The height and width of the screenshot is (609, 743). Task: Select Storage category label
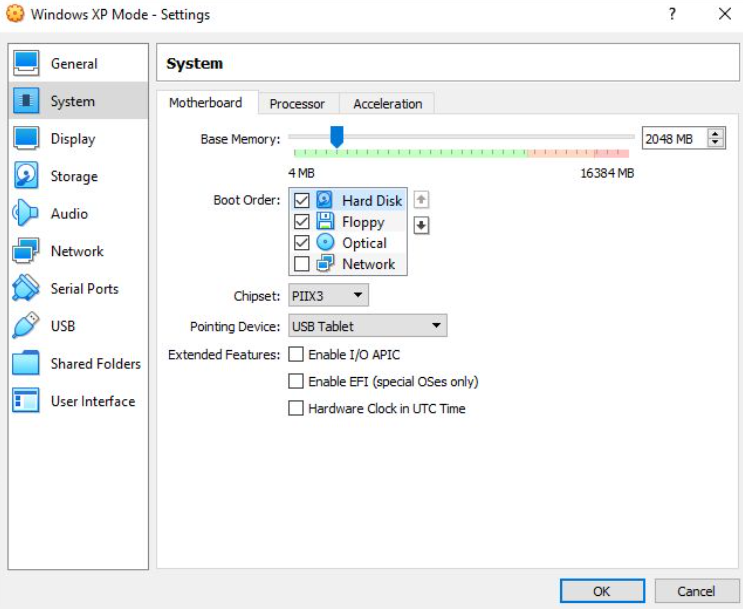click(74, 176)
